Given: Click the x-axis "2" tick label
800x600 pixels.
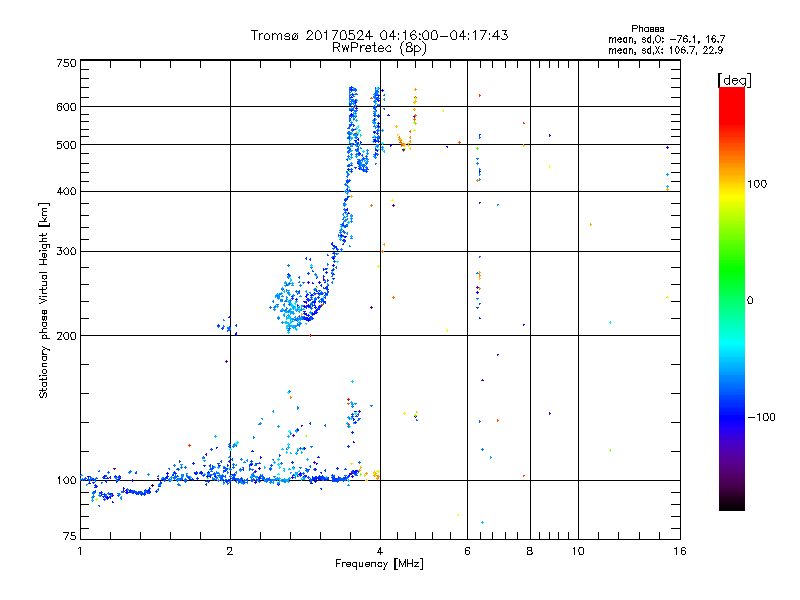Looking at the screenshot, I should (x=230, y=551).
